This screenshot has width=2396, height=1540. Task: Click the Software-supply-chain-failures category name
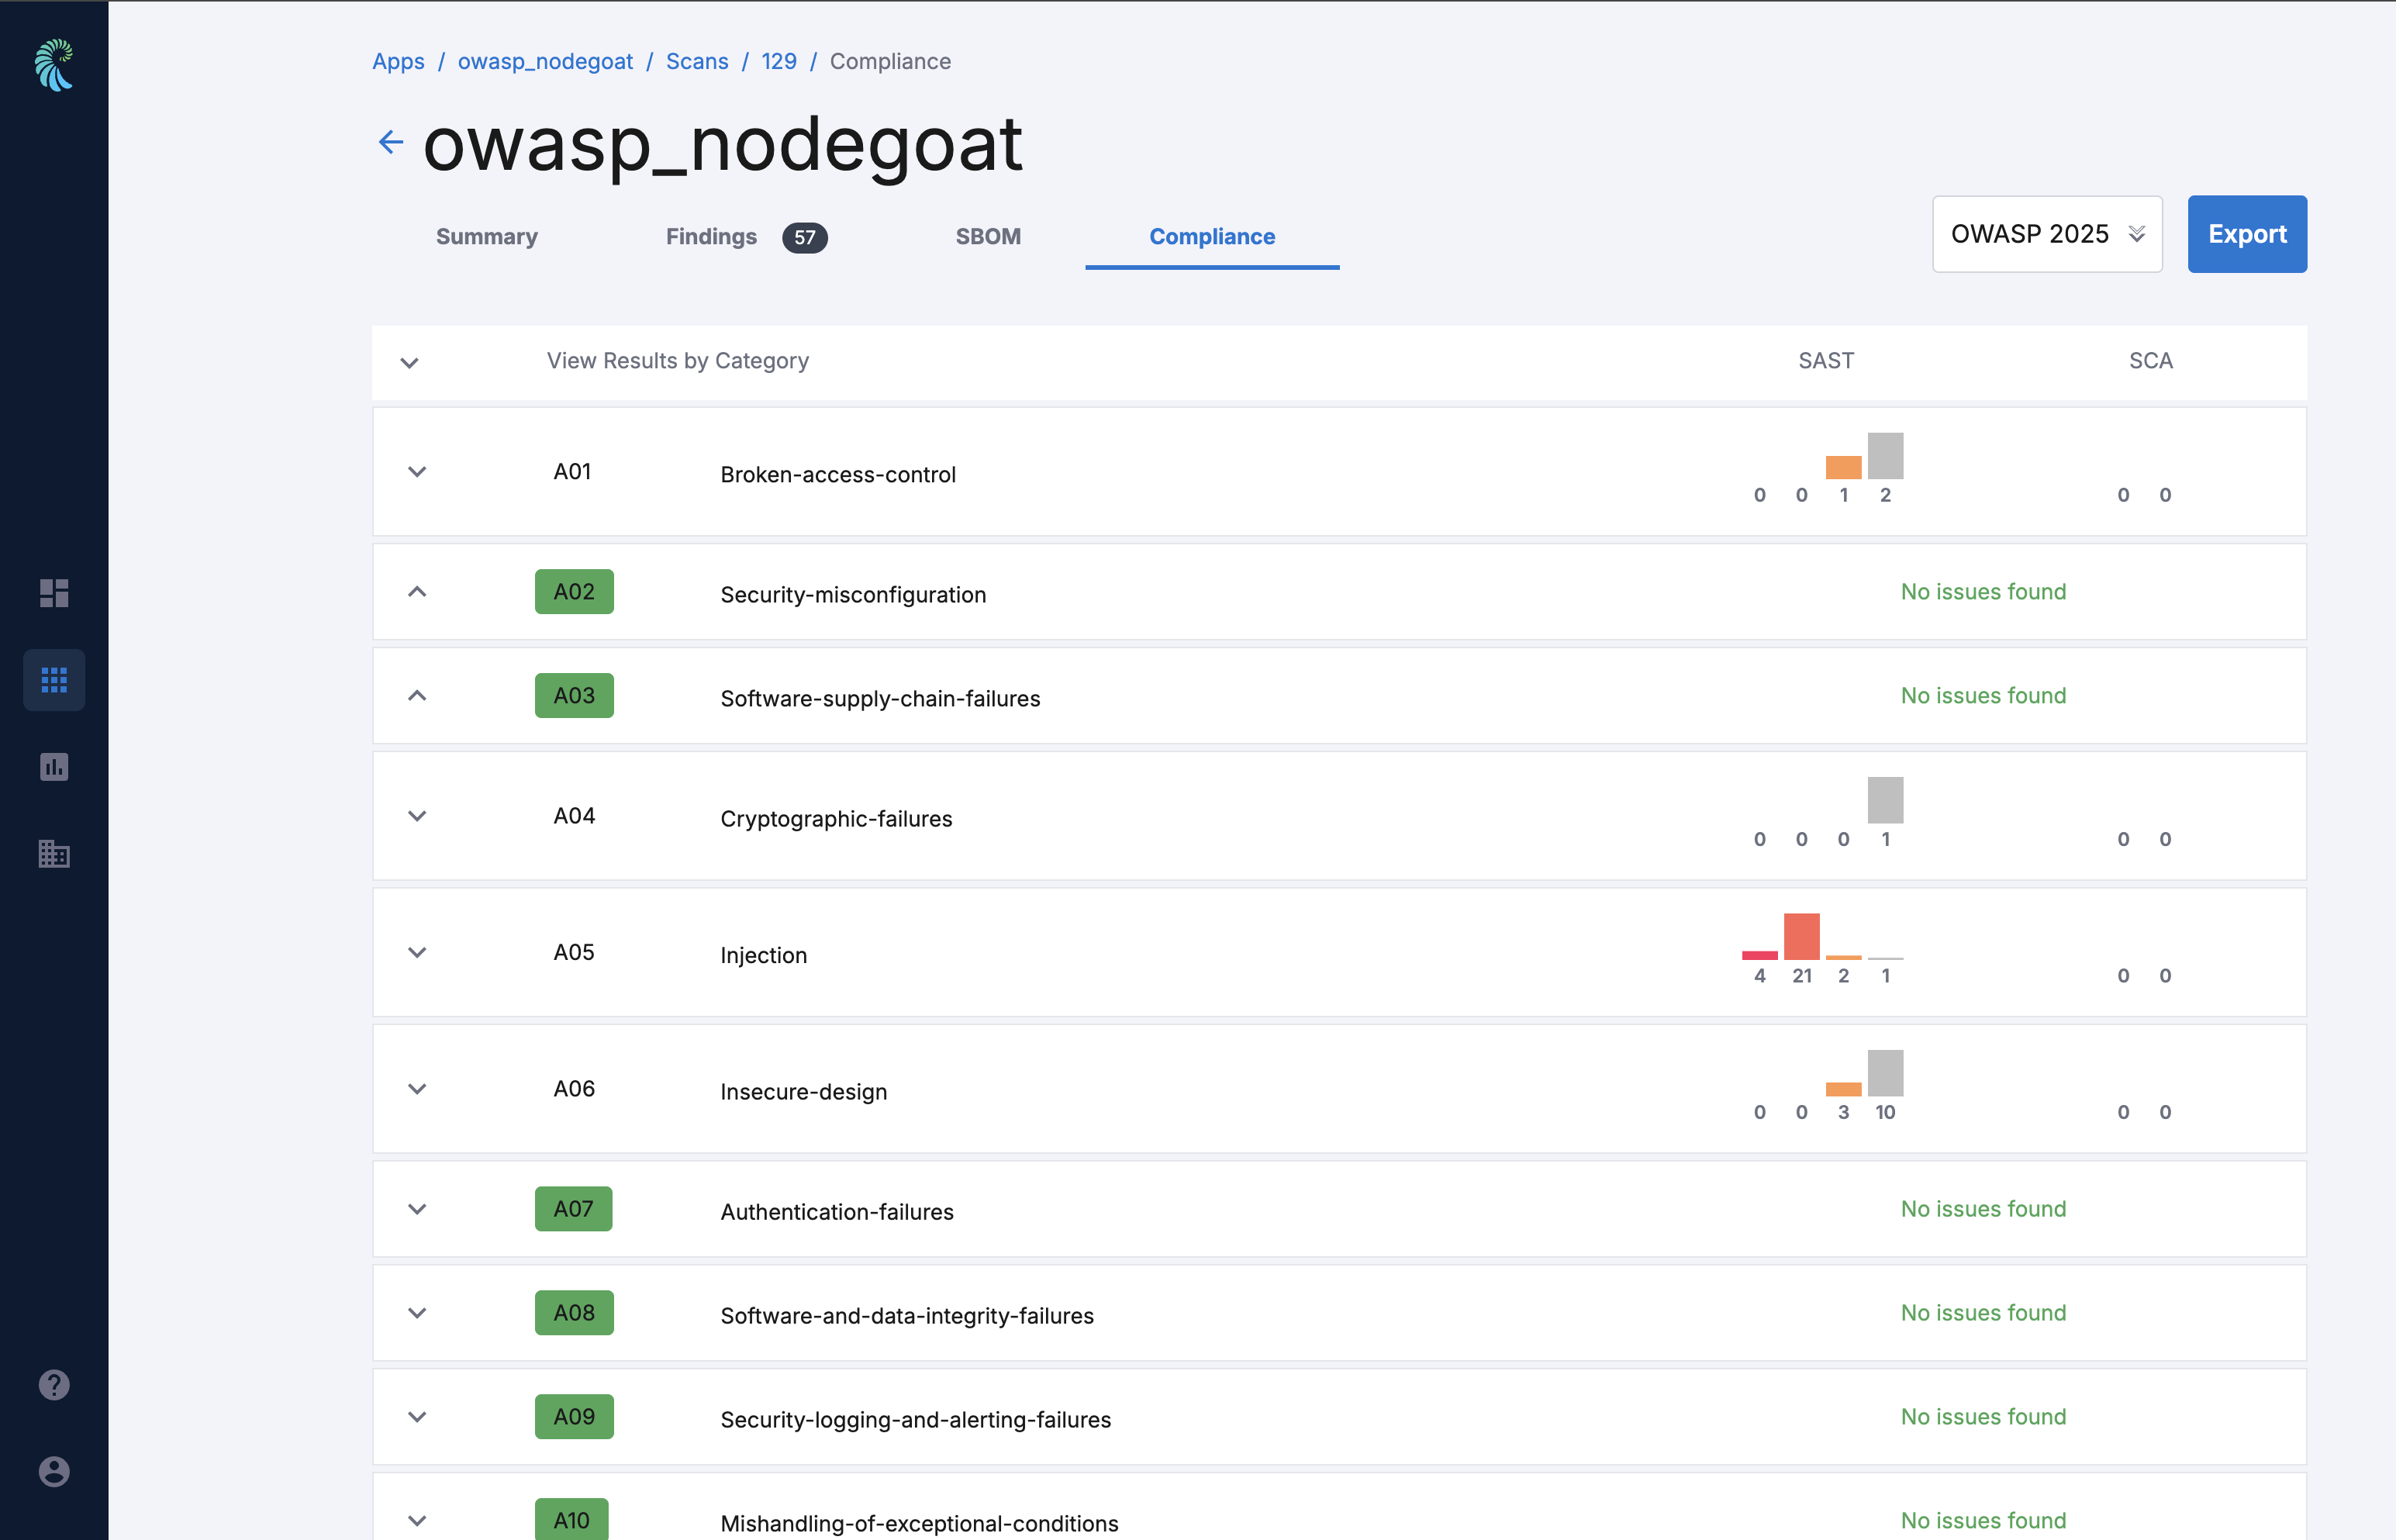pos(880,699)
